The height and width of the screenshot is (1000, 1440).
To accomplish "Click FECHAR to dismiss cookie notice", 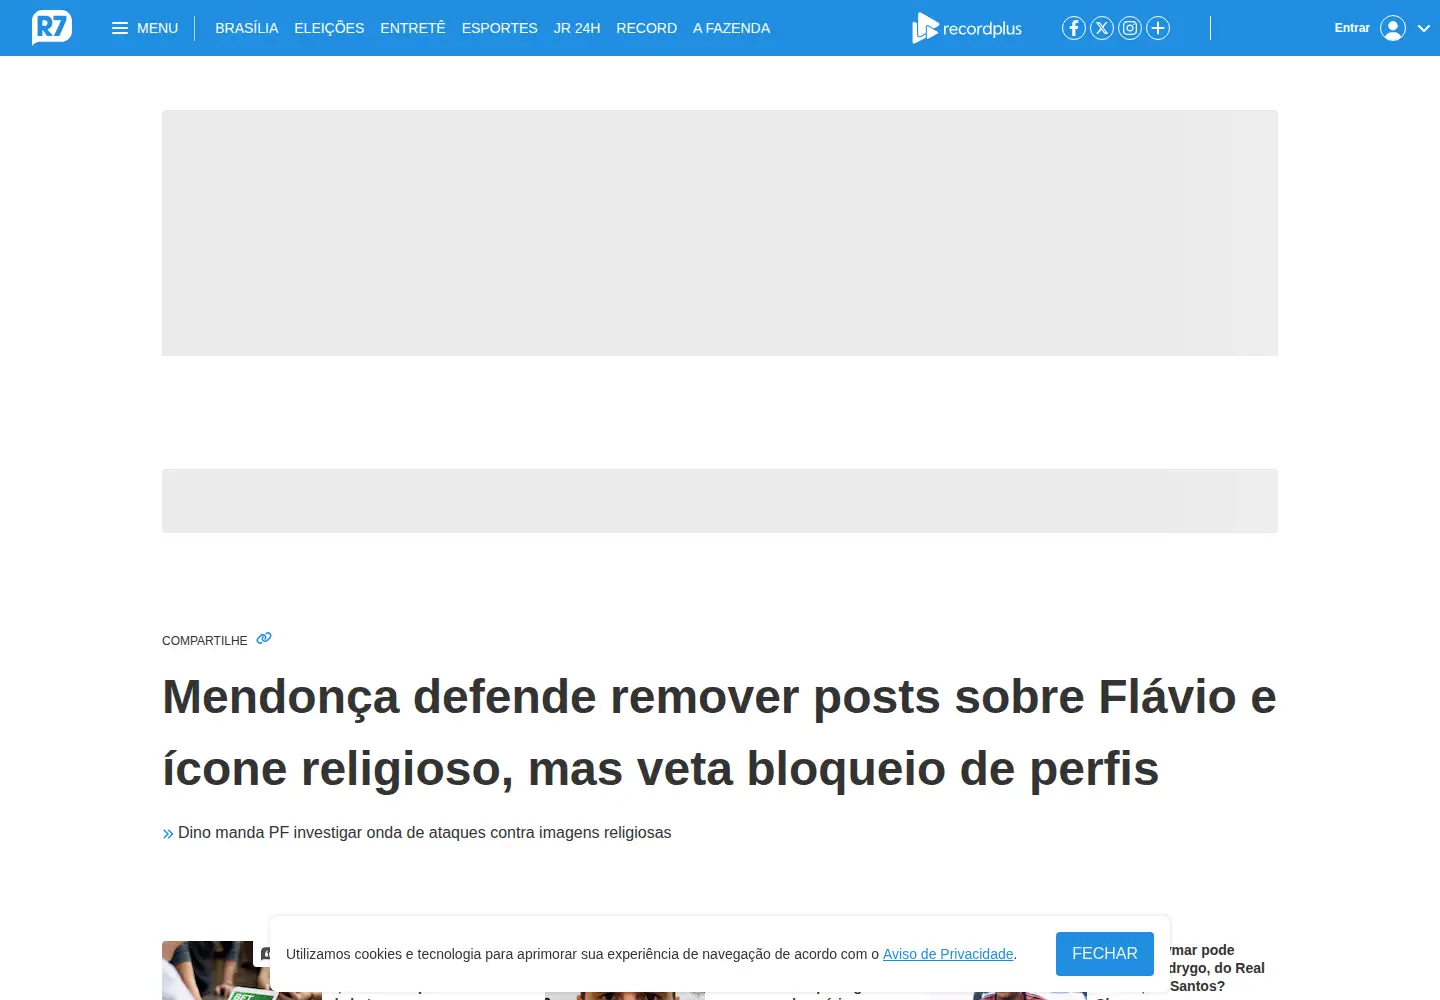I will click(x=1105, y=954).
